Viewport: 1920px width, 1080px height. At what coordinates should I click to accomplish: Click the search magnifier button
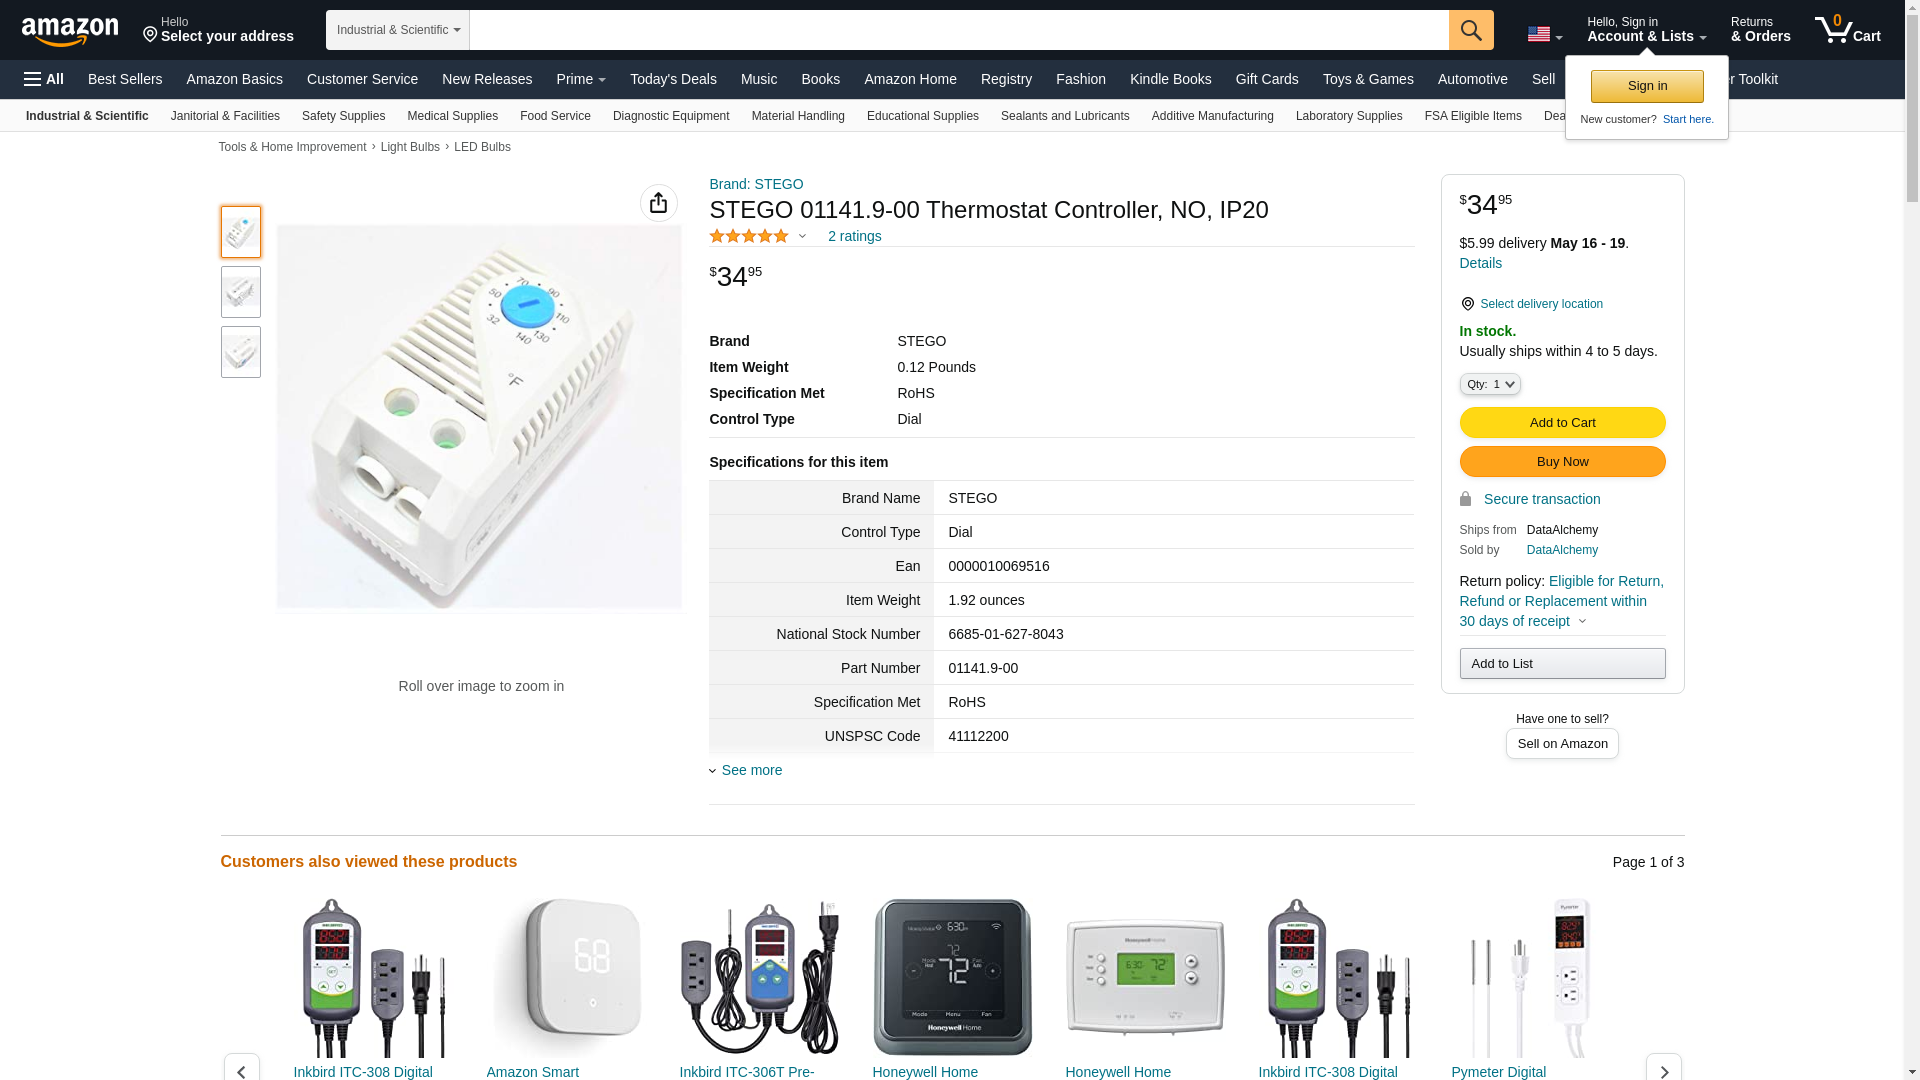click(1470, 30)
